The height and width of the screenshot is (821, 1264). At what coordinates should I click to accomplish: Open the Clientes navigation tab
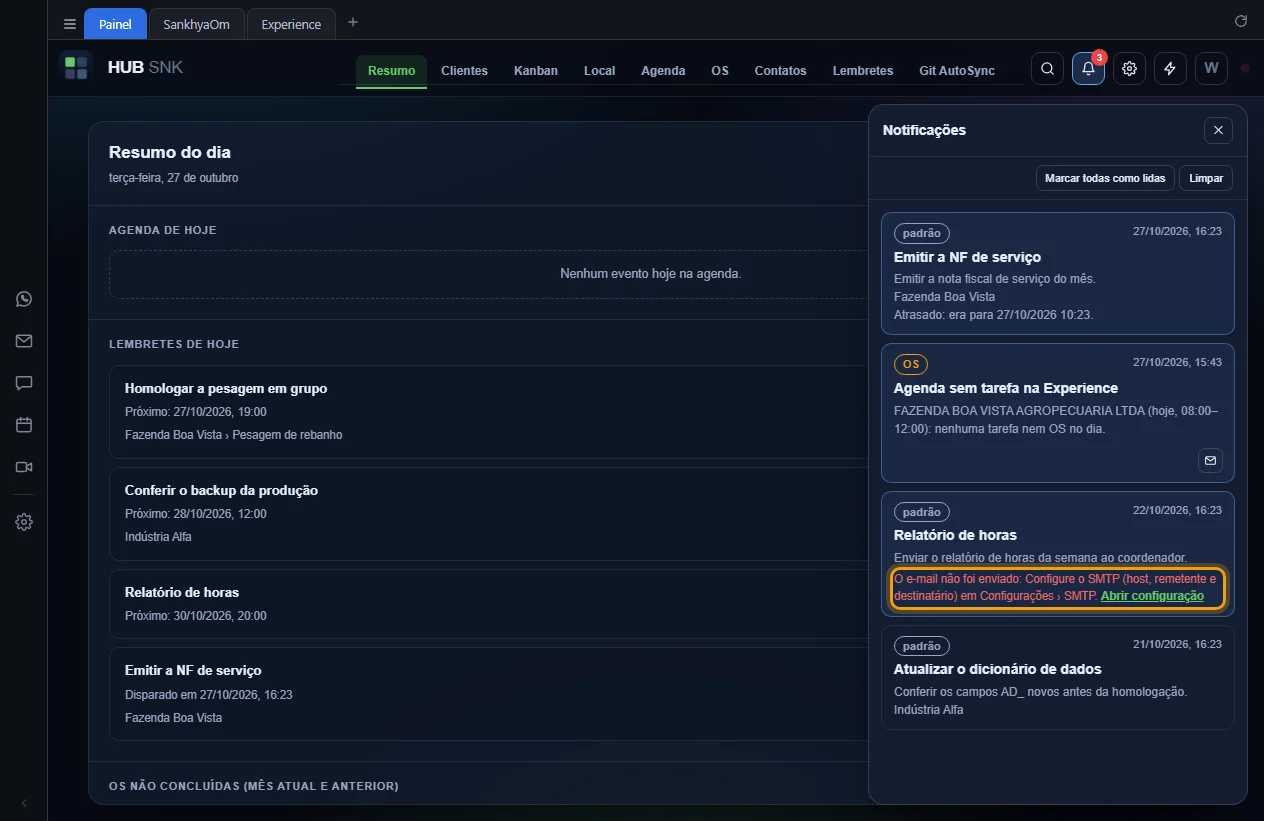(464, 71)
